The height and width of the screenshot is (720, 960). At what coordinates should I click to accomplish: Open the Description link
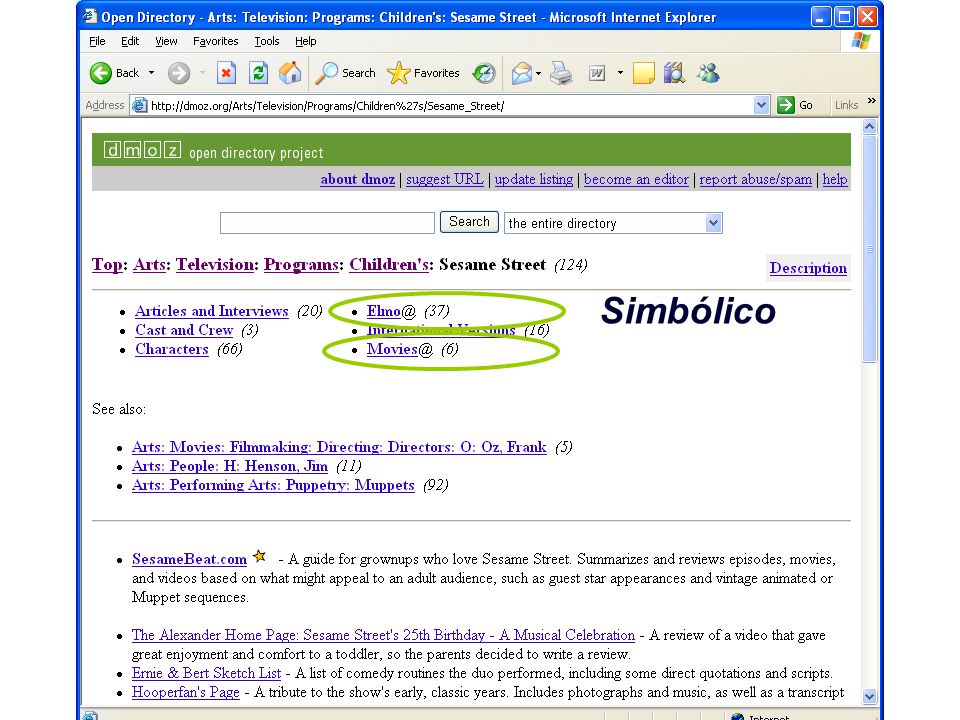coord(808,268)
